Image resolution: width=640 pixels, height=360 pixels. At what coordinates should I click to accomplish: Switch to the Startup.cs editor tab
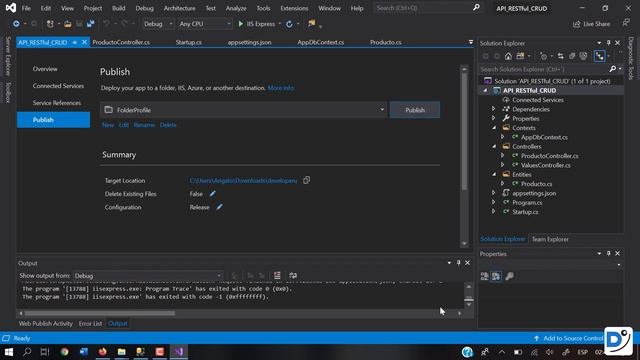coord(189,42)
